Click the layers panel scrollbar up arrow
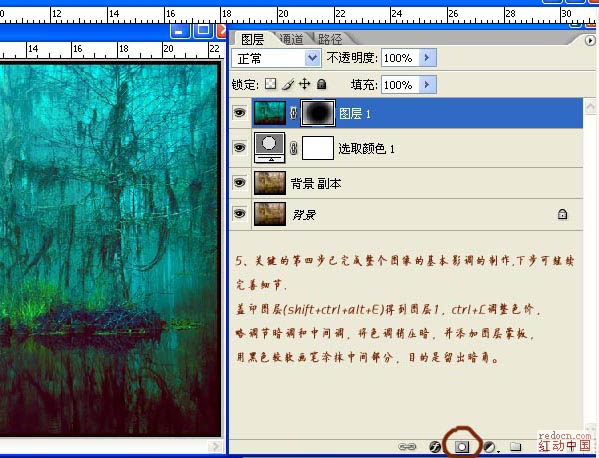Image resolution: width=599 pixels, height=458 pixels. click(590, 106)
